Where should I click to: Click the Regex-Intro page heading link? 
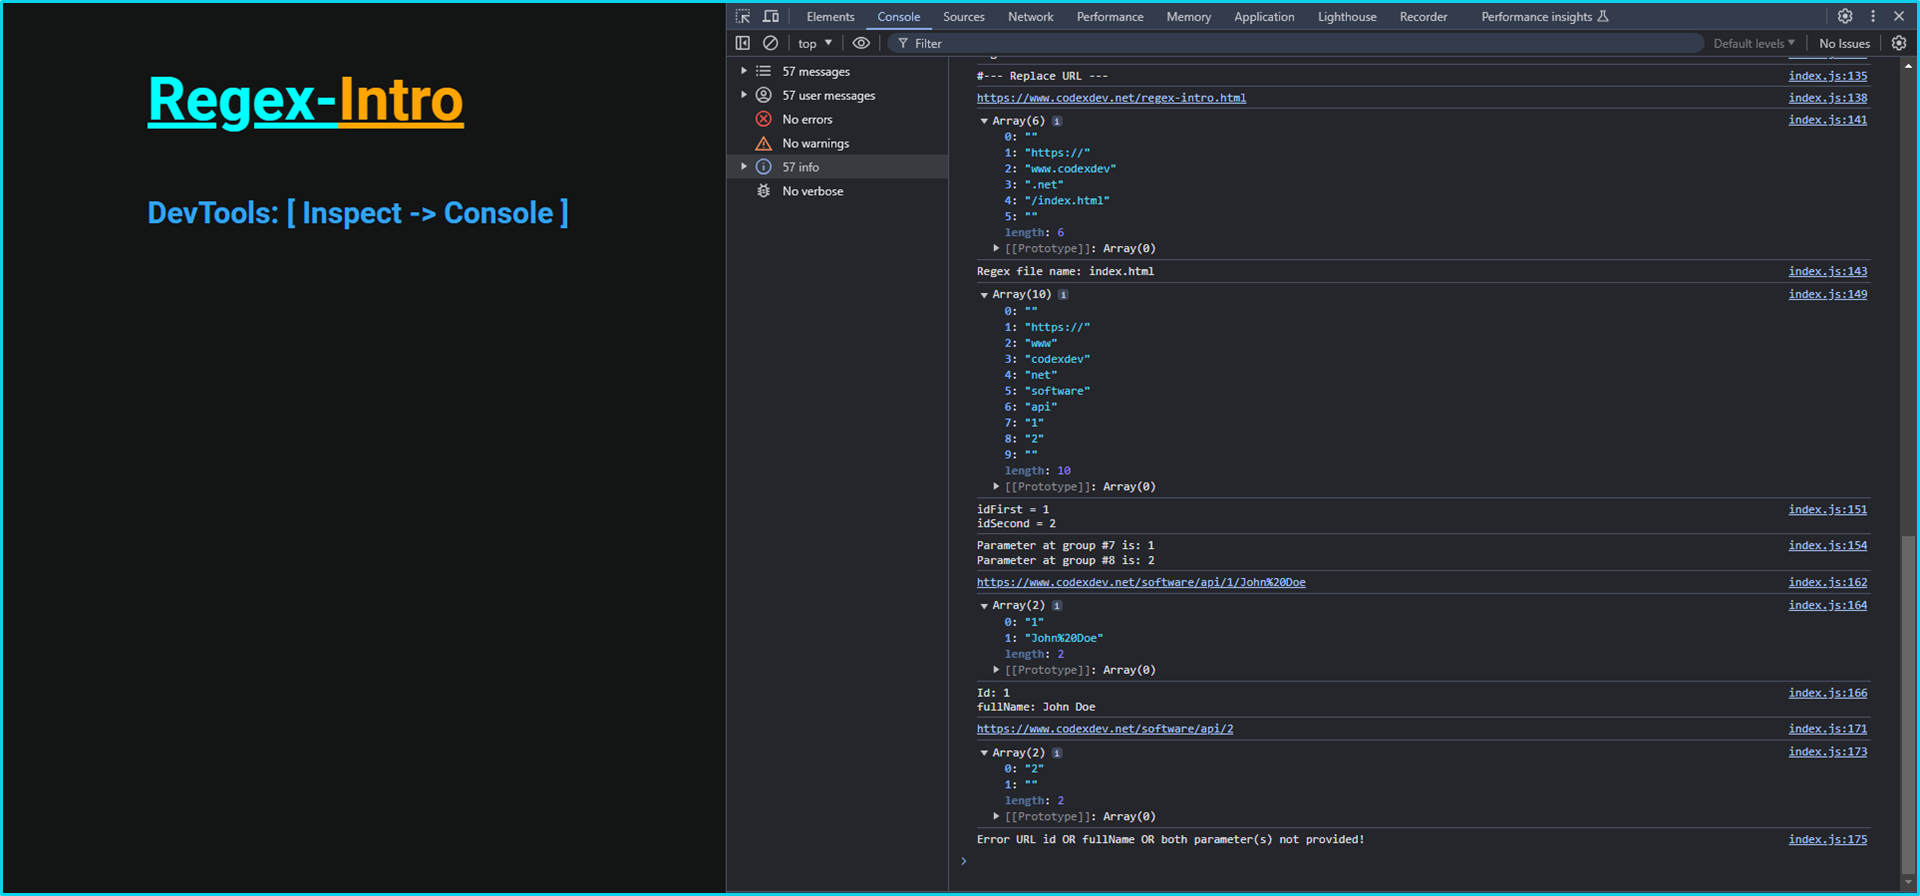(x=305, y=100)
